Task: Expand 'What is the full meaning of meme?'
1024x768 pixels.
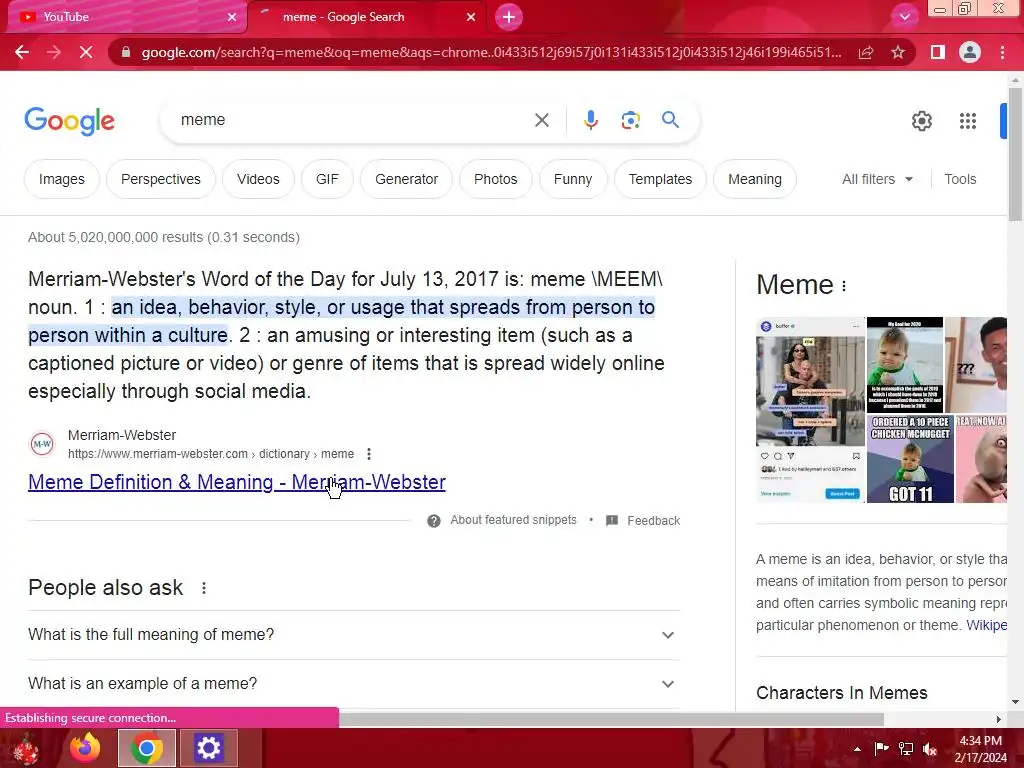Action: (354, 635)
